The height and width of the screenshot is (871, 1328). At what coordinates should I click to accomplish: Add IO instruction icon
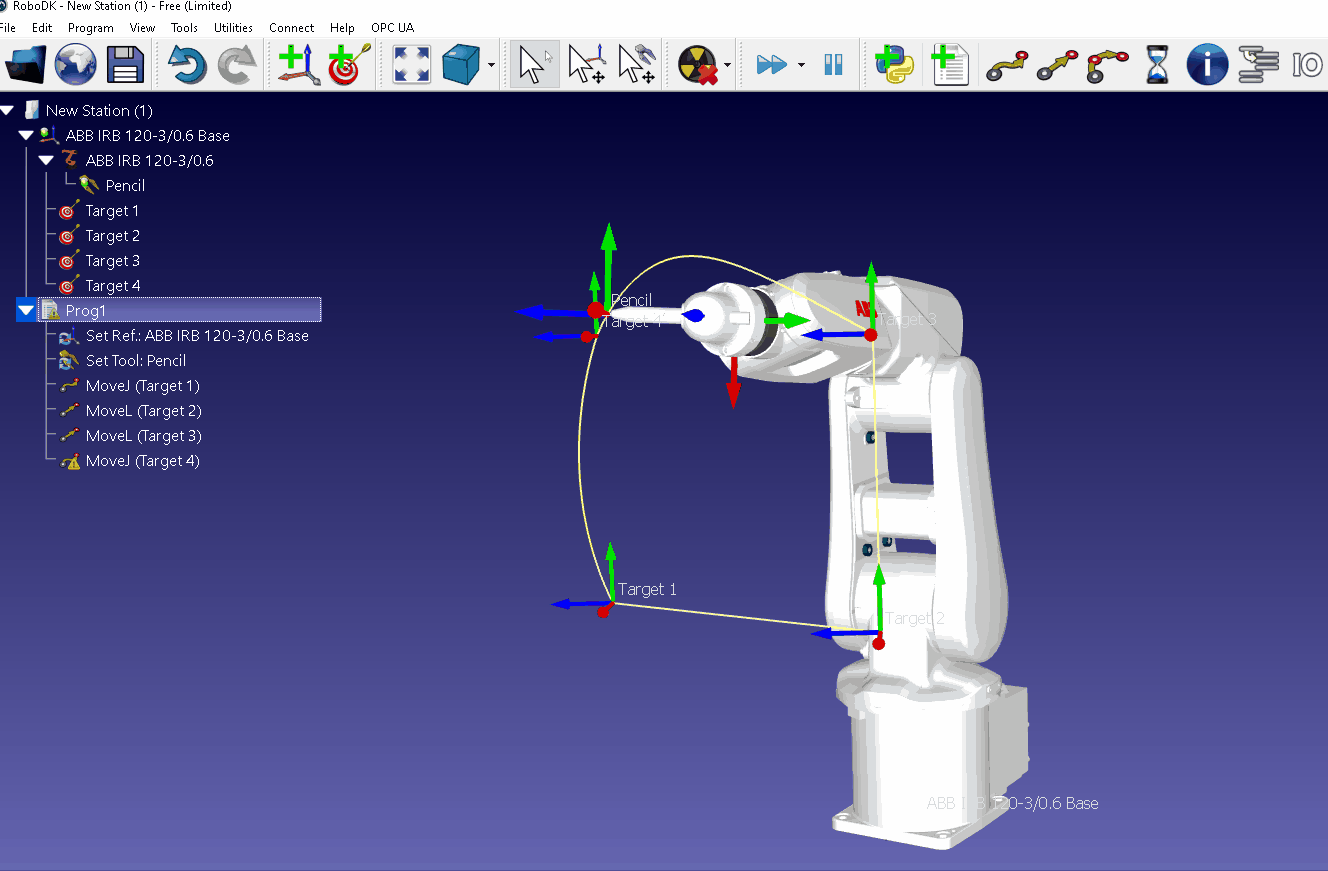[1307, 65]
